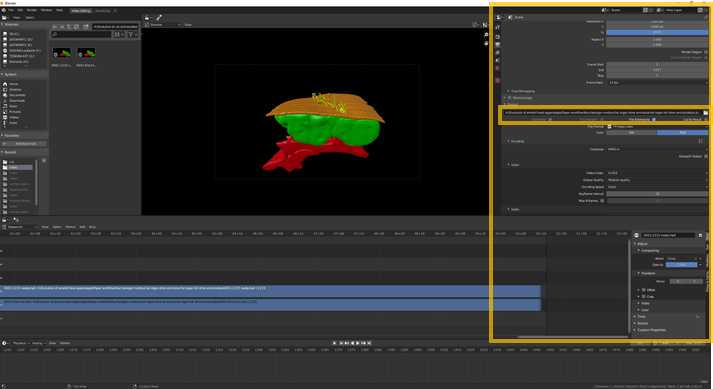713x389 pixels.
Task: Toggle the Crop checkbox in strip panel
Action: (x=643, y=297)
